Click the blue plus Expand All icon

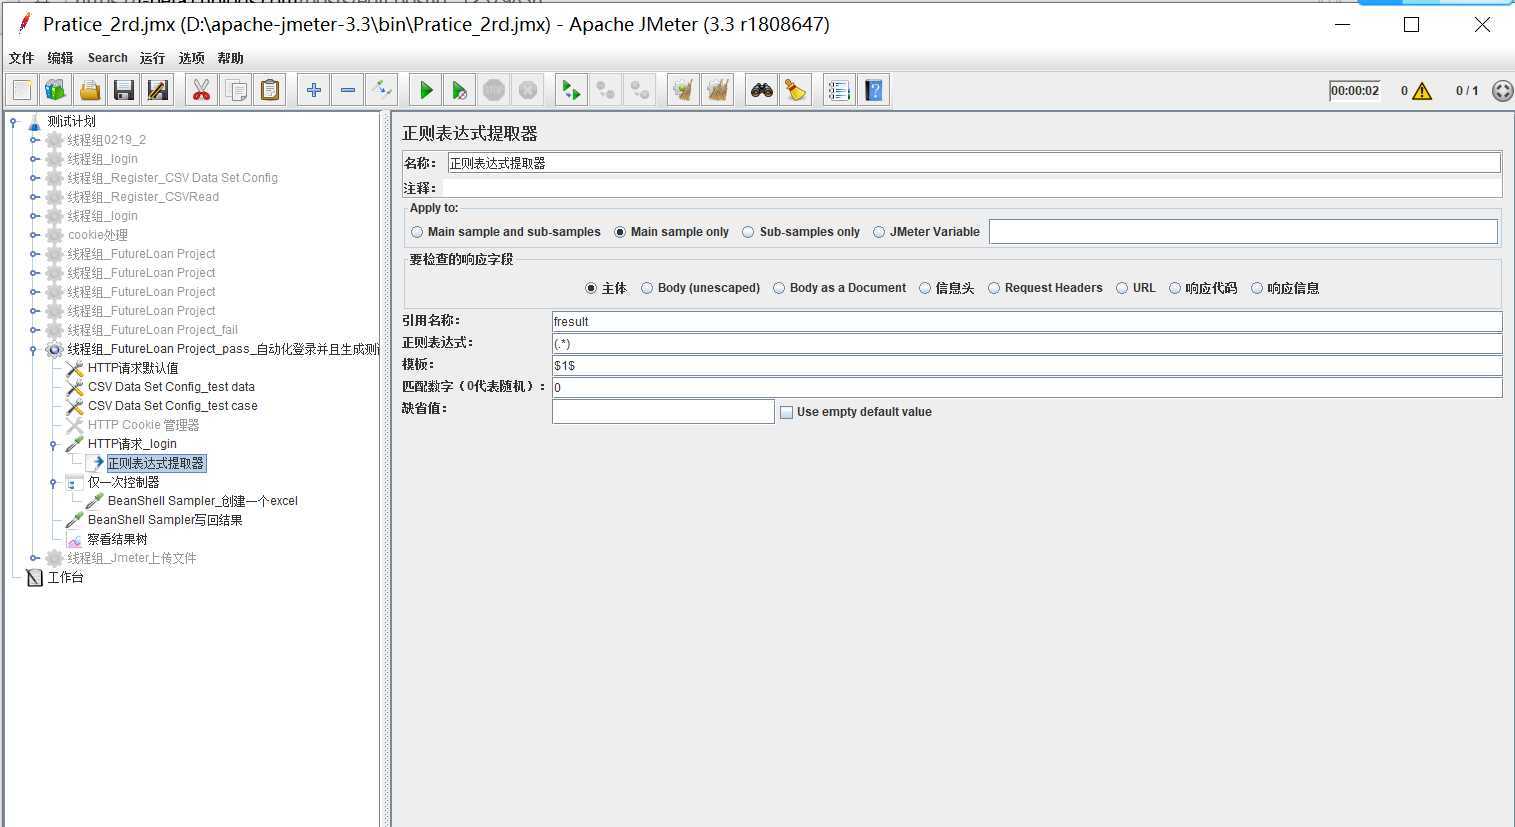click(x=313, y=91)
